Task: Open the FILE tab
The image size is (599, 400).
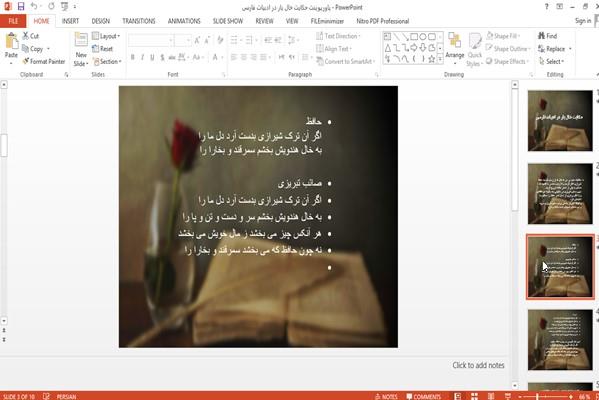Action: click(x=13, y=21)
